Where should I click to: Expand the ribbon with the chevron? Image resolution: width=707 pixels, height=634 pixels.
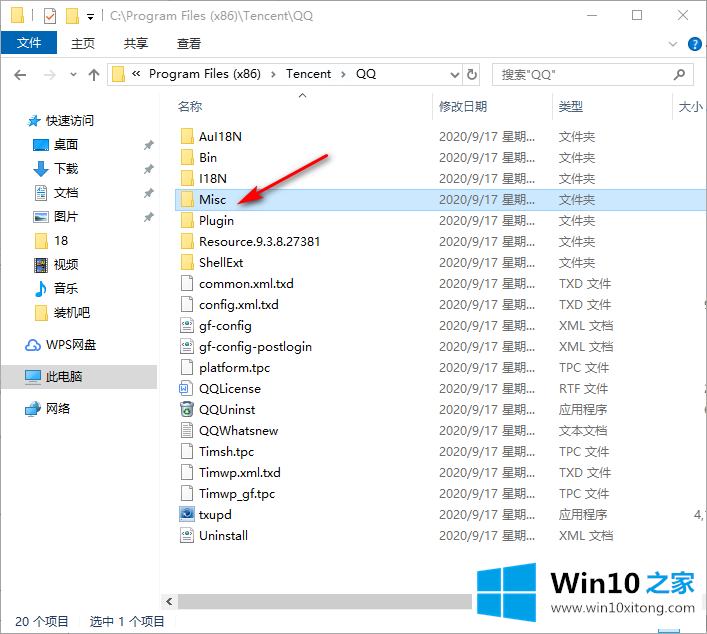tap(673, 44)
